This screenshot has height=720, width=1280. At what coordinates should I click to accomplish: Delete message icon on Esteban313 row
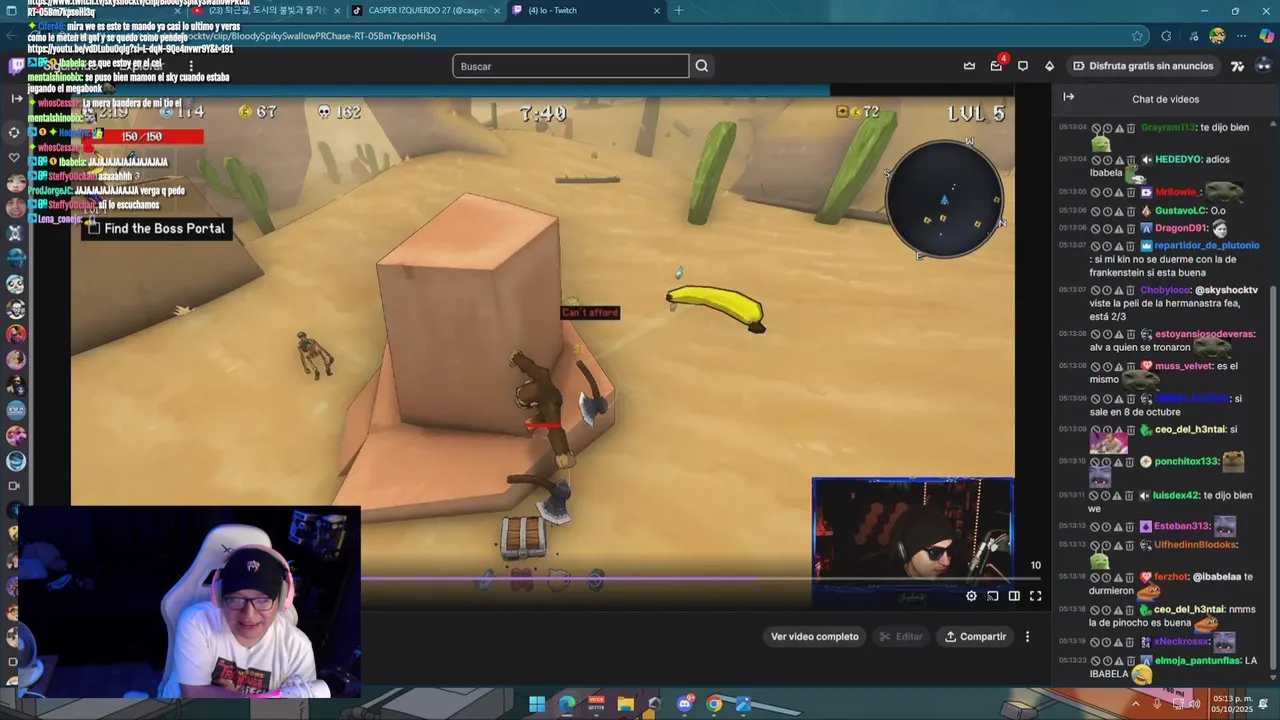1131,526
